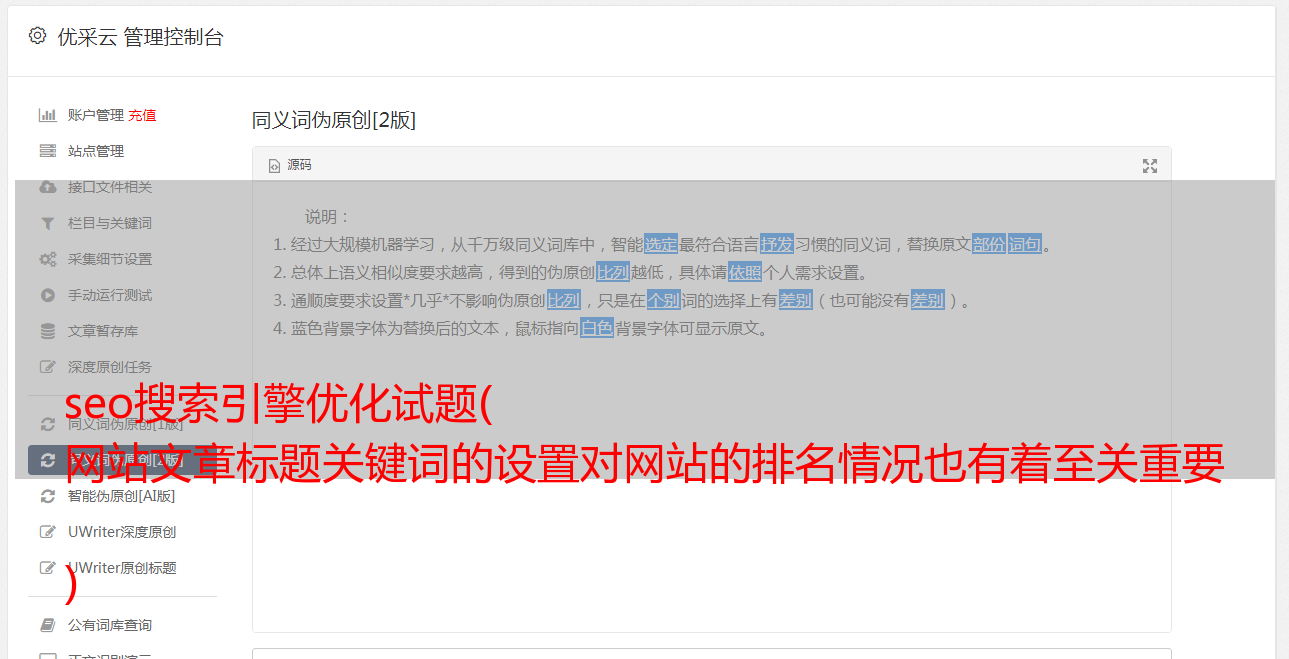Image resolution: width=1289 pixels, height=659 pixels.
Task: Click highlighted word 白色 in line four
Action: click(597, 328)
